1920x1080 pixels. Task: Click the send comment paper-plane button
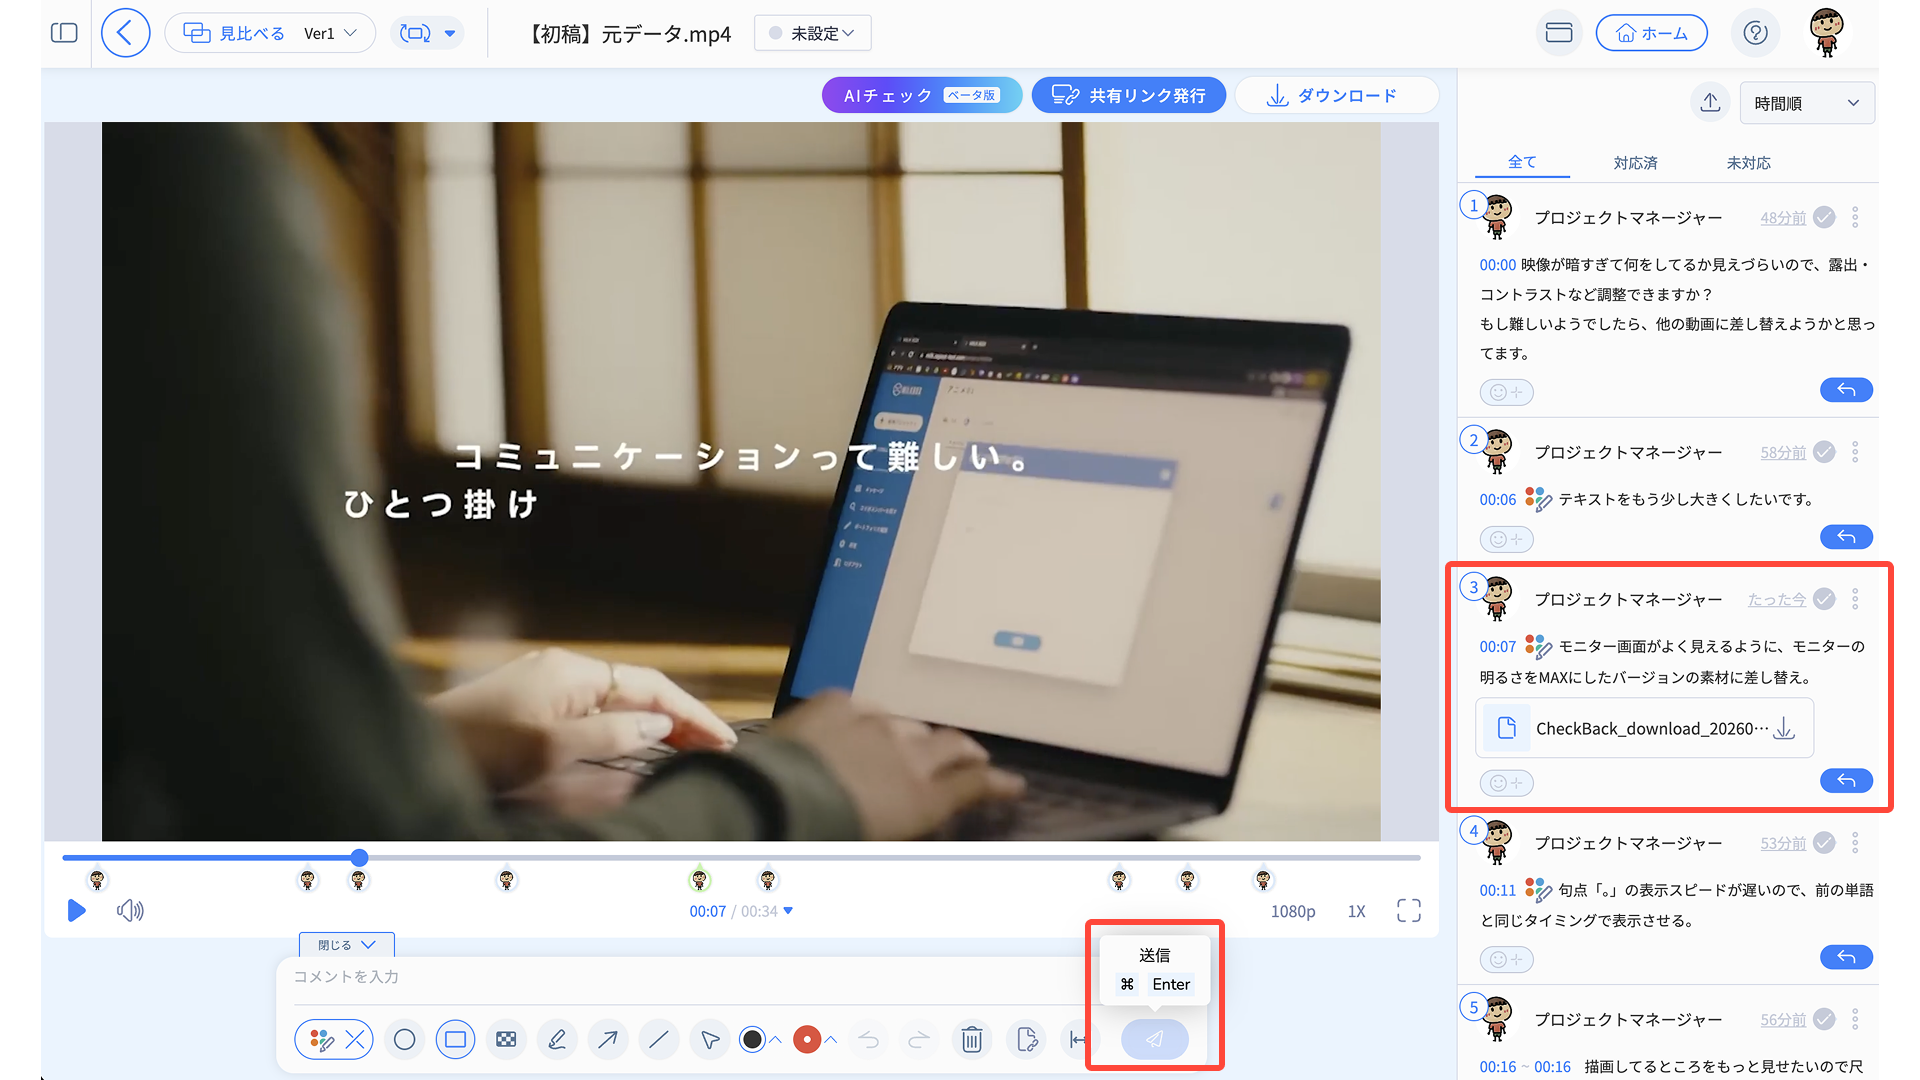[1154, 1040]
